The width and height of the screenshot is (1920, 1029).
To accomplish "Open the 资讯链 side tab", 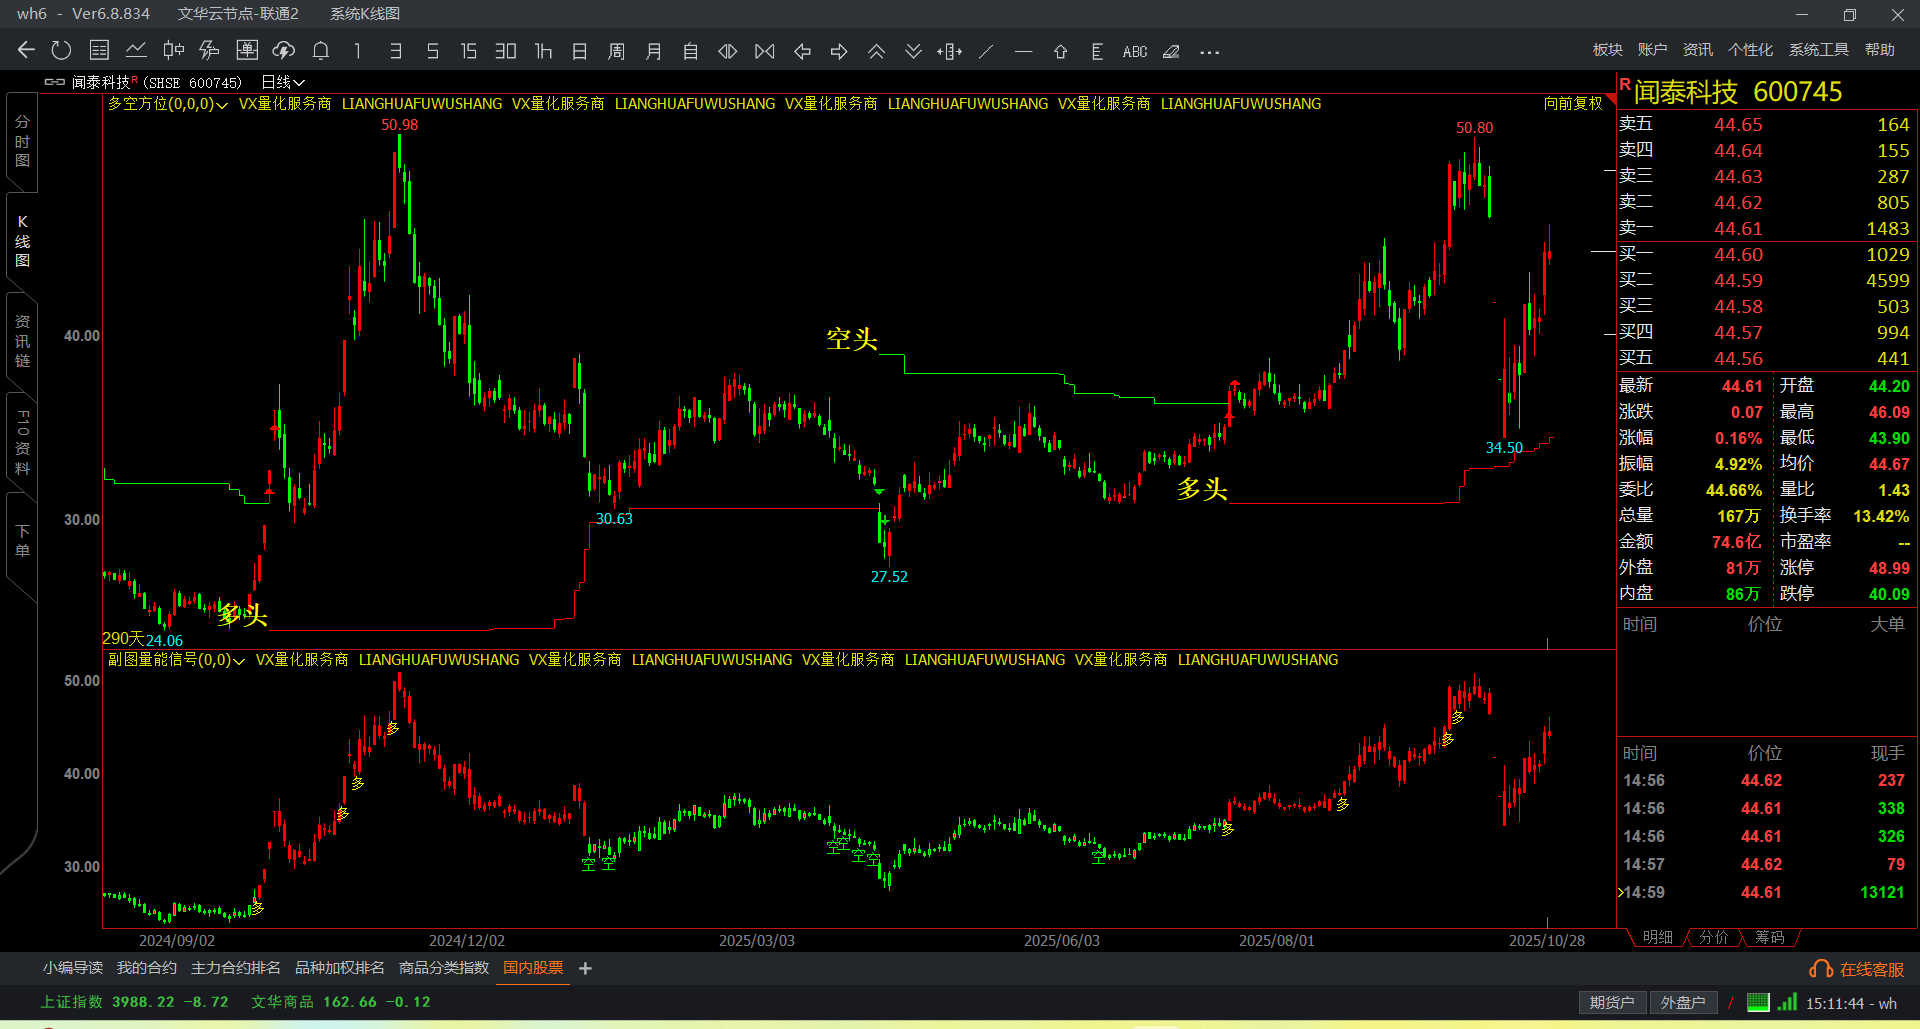I will (x=22, y=341).
